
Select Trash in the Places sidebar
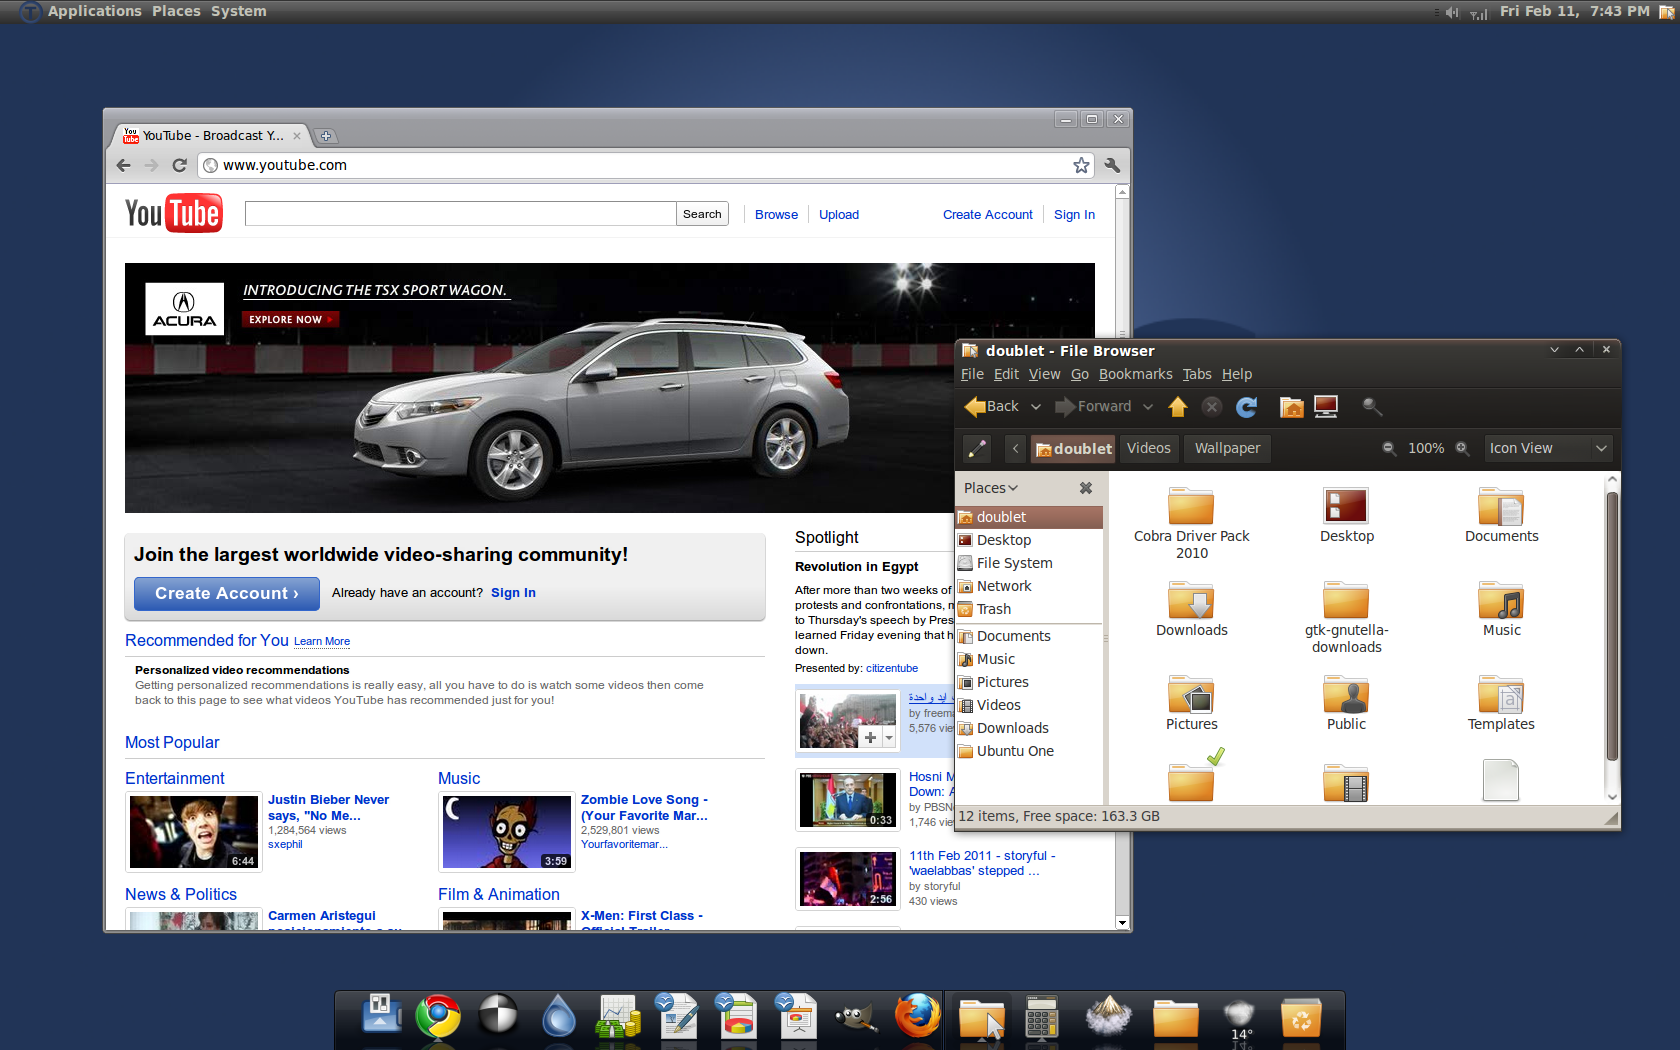coord(1029,609)
